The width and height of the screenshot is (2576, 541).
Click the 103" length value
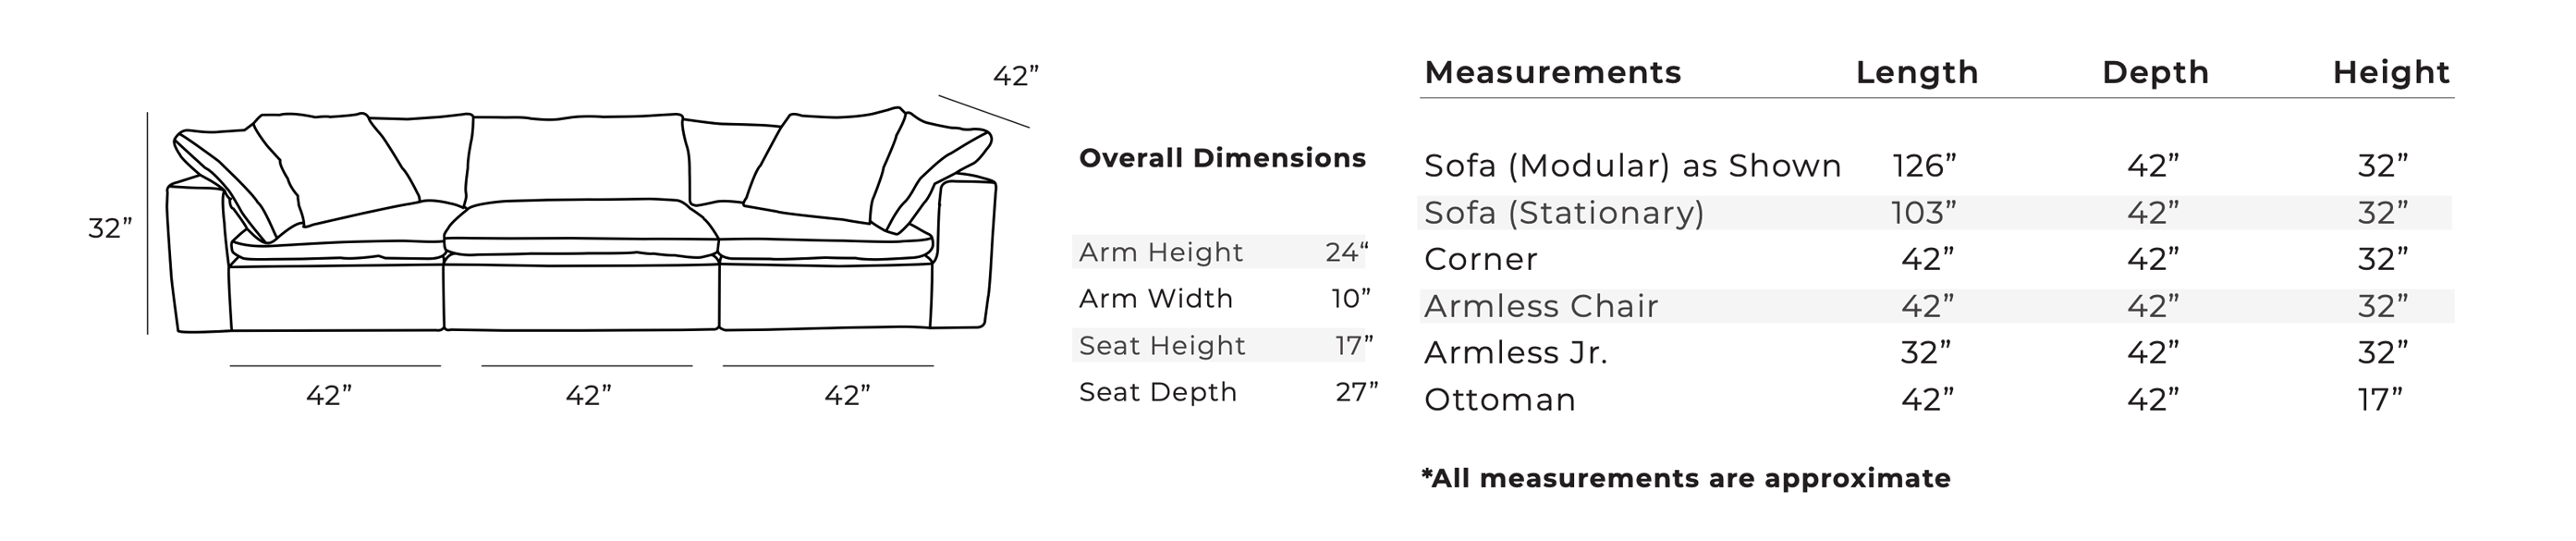click(x=1923, y=213)
